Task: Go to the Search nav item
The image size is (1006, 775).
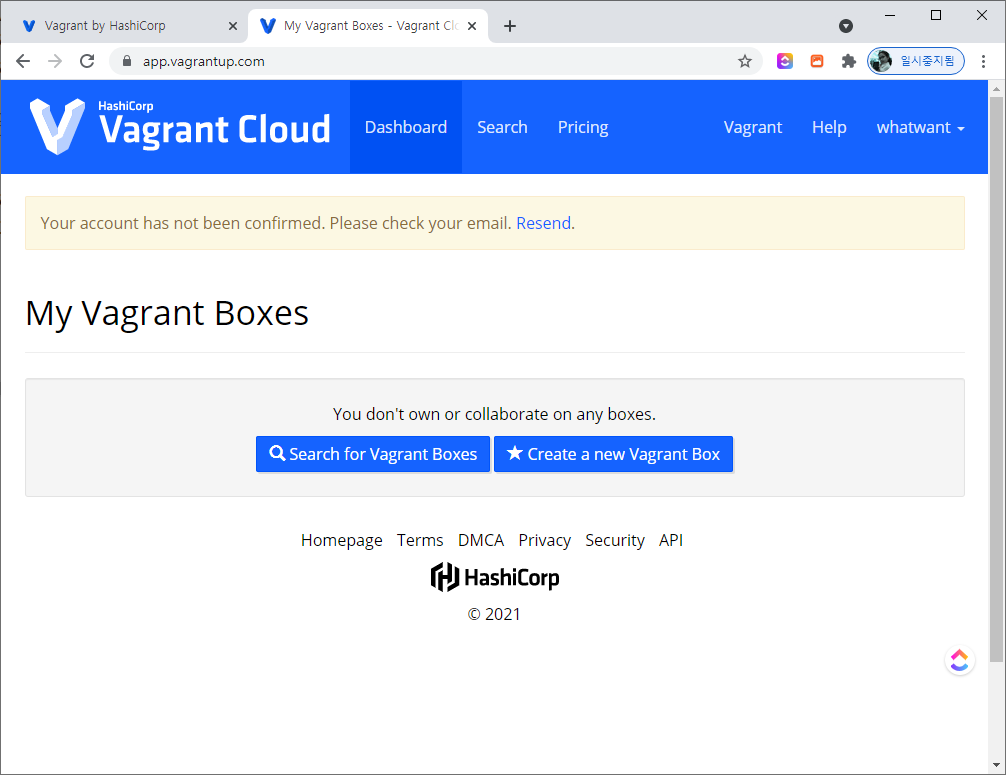Action: point(502,127)
